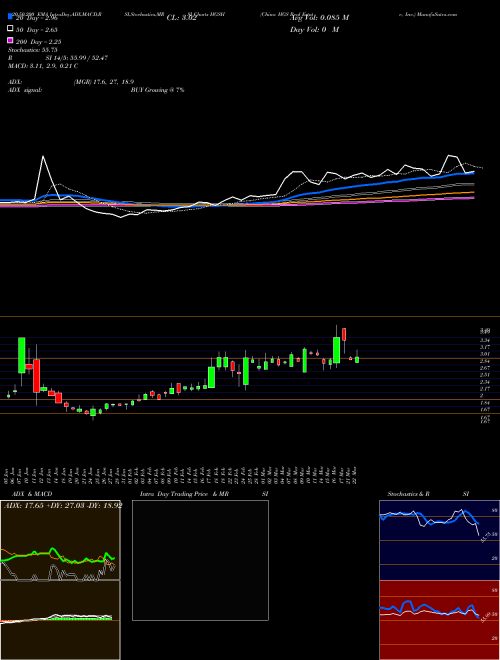Screen dimensions: 500x660
Task: Open the MACD histogram chart below the ADX chart
Action: tap(60, 620)
